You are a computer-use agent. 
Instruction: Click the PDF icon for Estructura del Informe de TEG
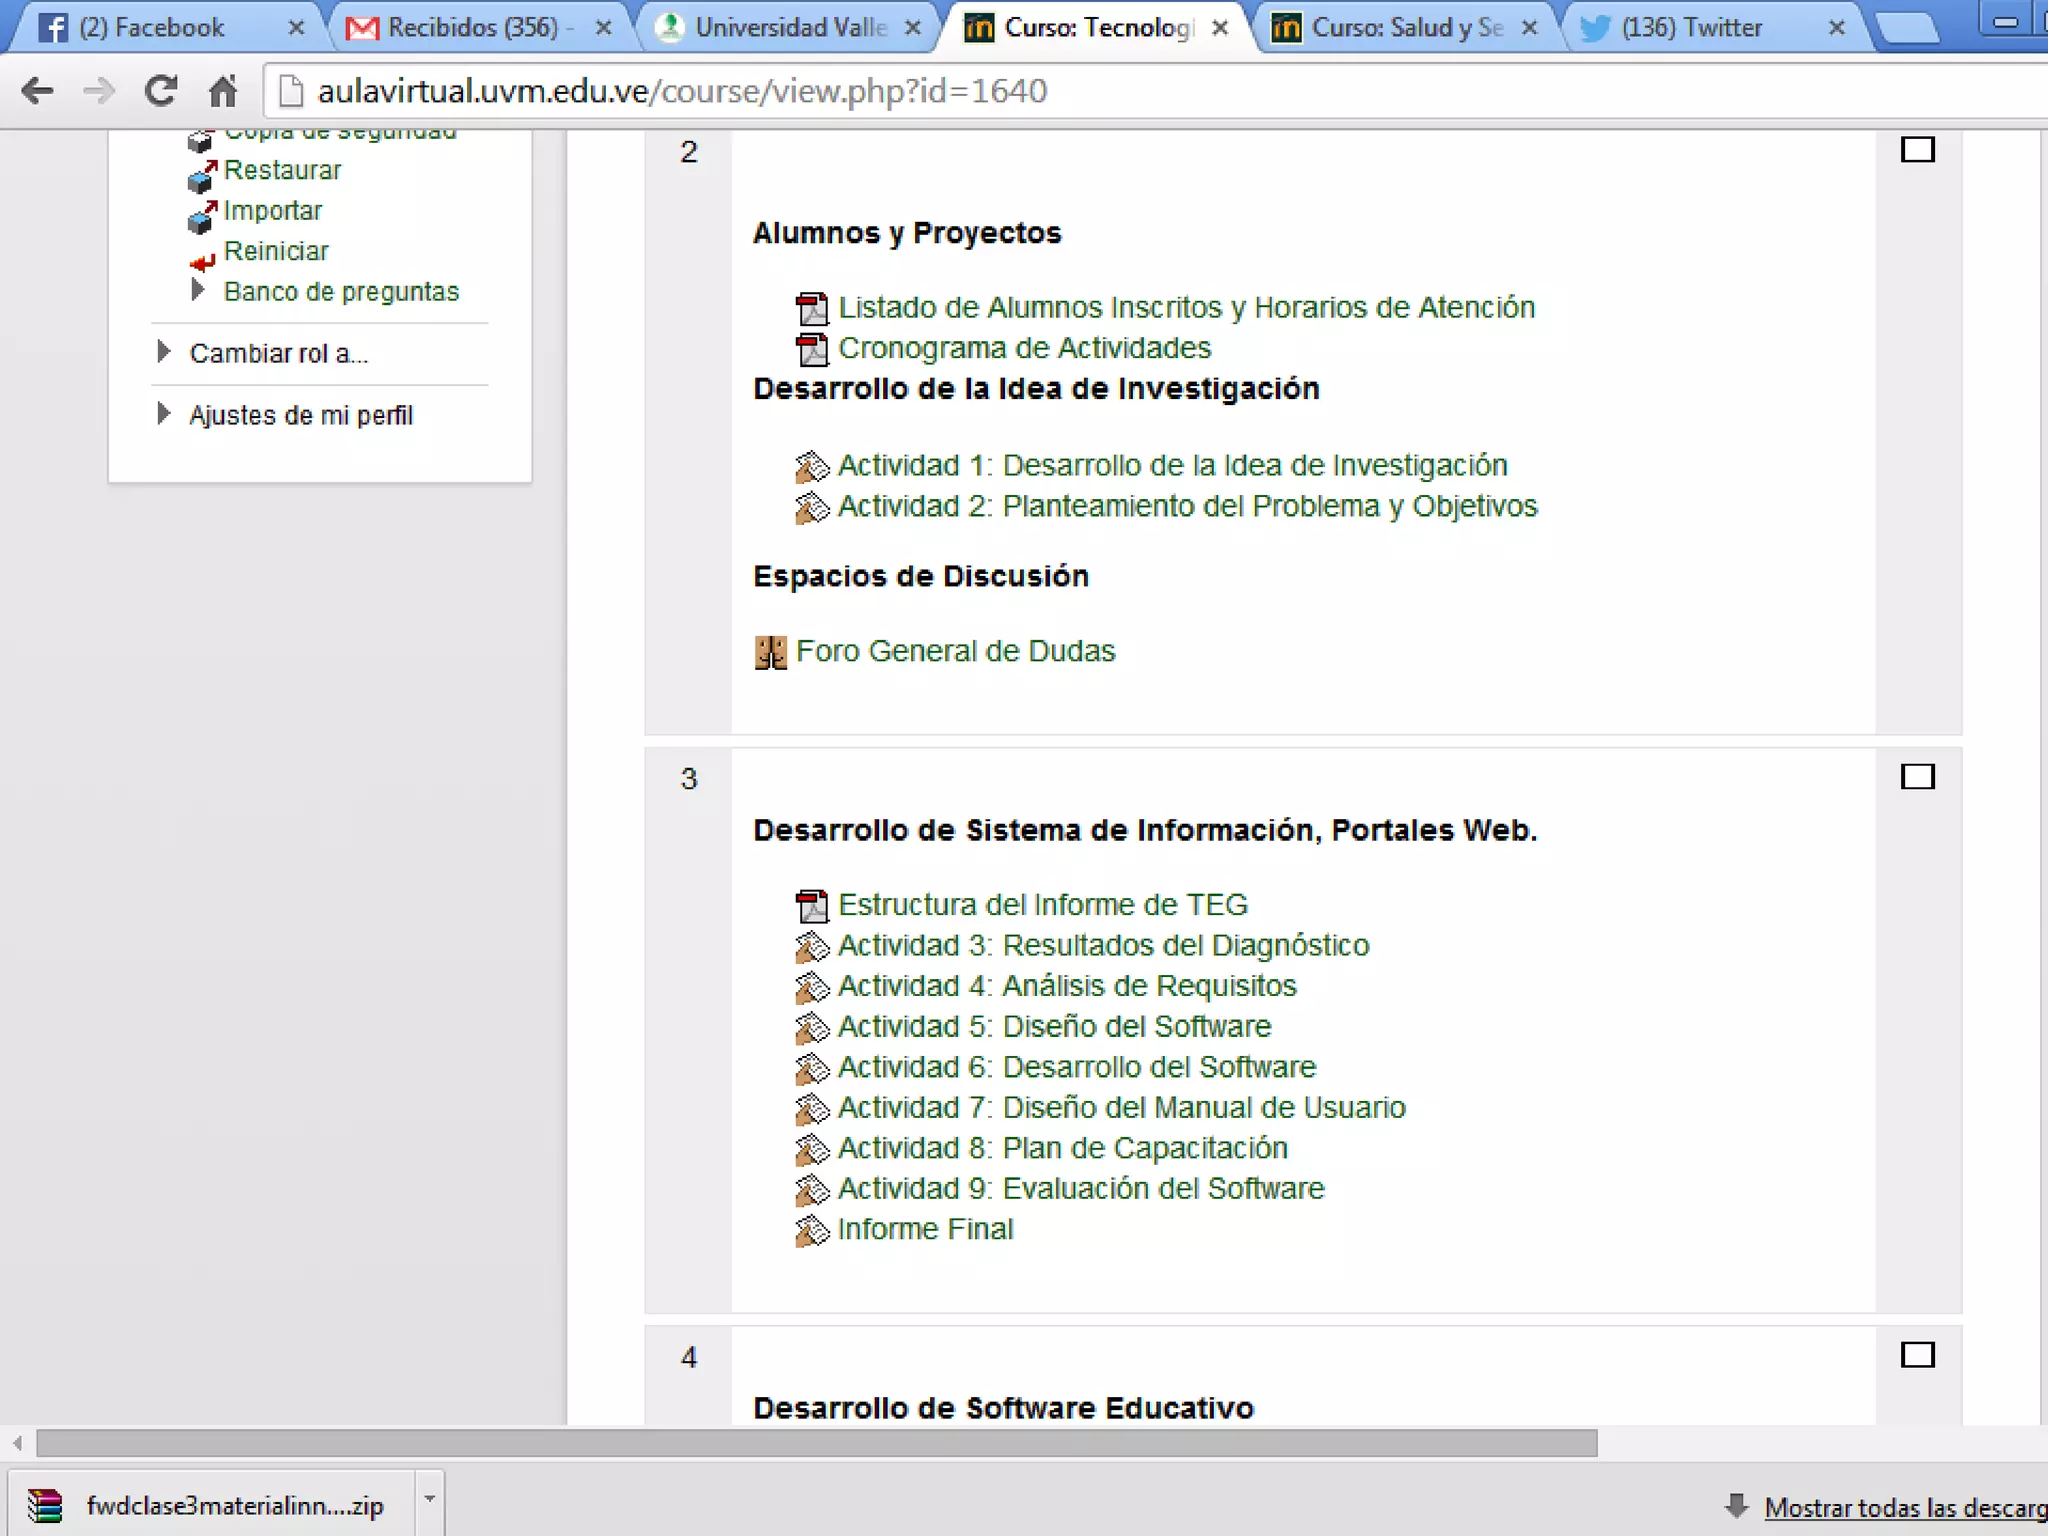coord(811,906)
